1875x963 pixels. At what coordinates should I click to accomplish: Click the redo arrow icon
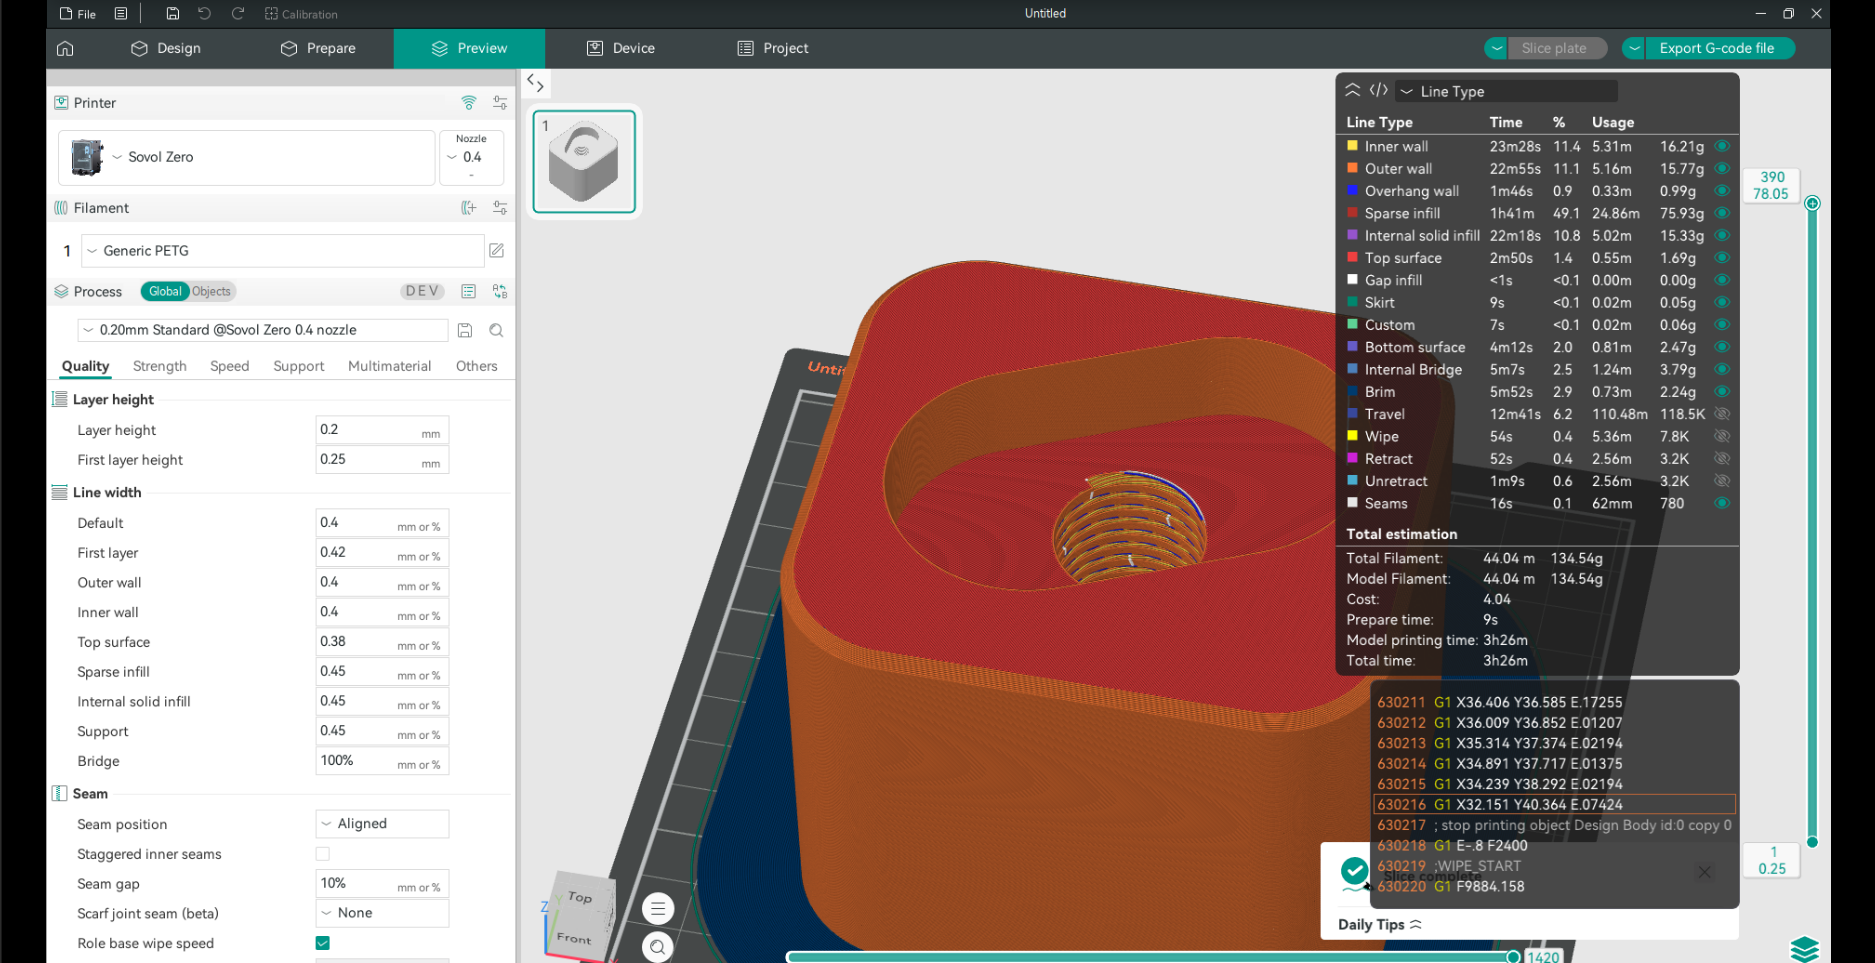pyautogui.click(x=238, y=14)
